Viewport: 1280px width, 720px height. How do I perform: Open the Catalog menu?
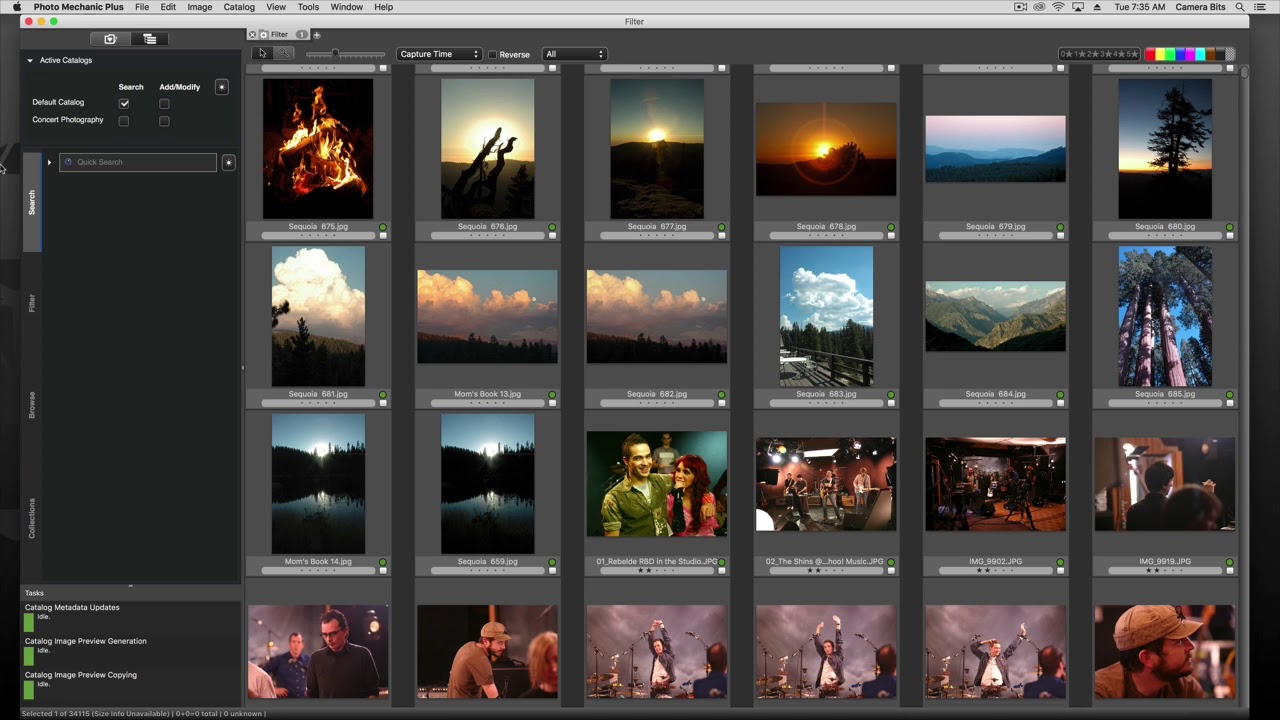click(239, 7)
